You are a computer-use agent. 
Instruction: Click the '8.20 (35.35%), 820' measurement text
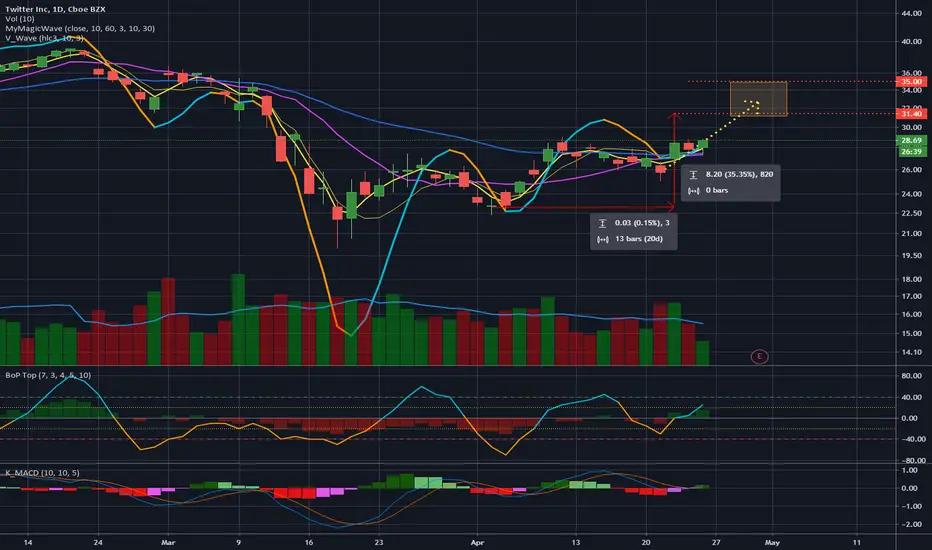pyautogui.click(x=739, y=174)
